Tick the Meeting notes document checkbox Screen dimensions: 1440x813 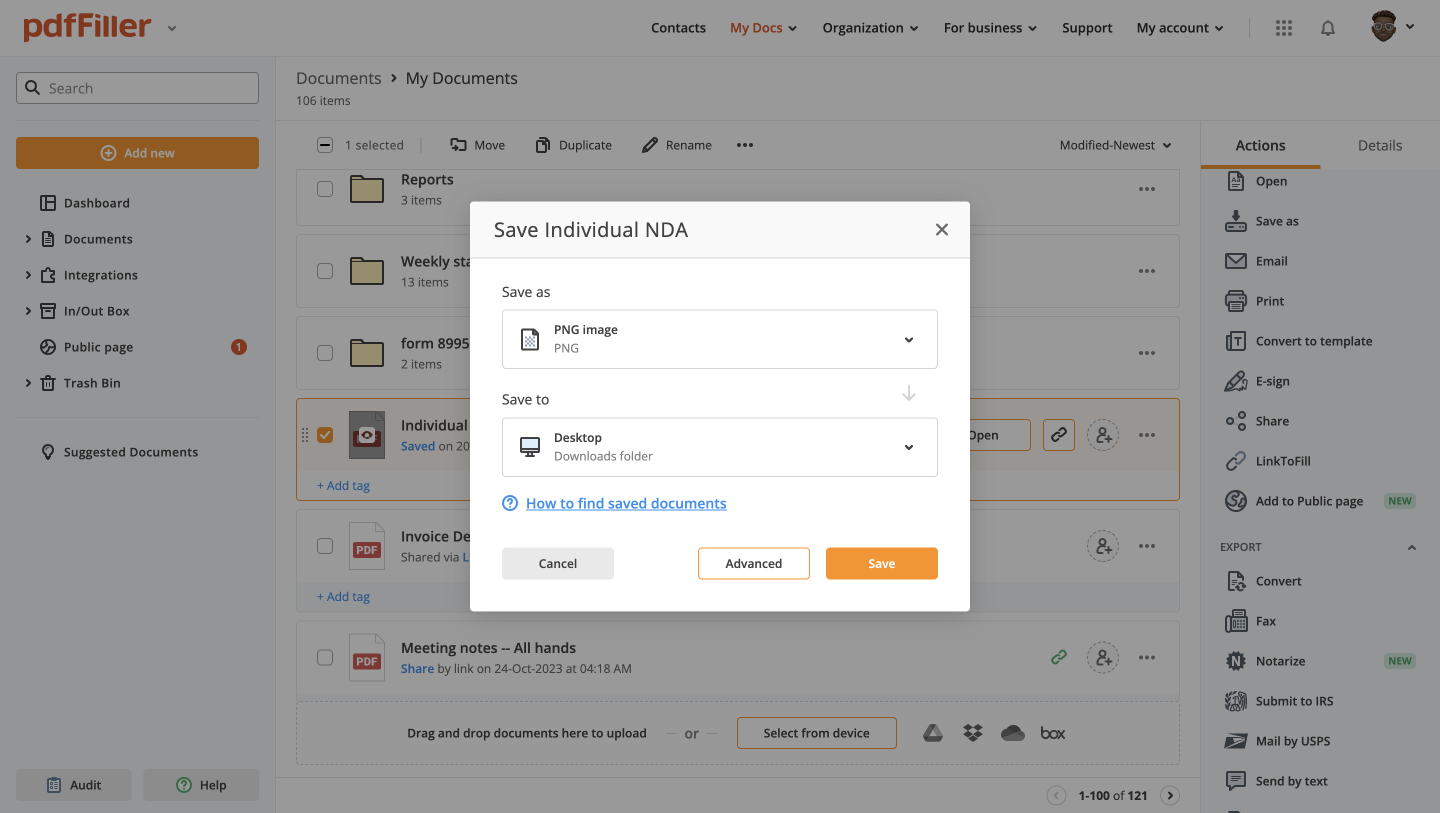(325, 657)
